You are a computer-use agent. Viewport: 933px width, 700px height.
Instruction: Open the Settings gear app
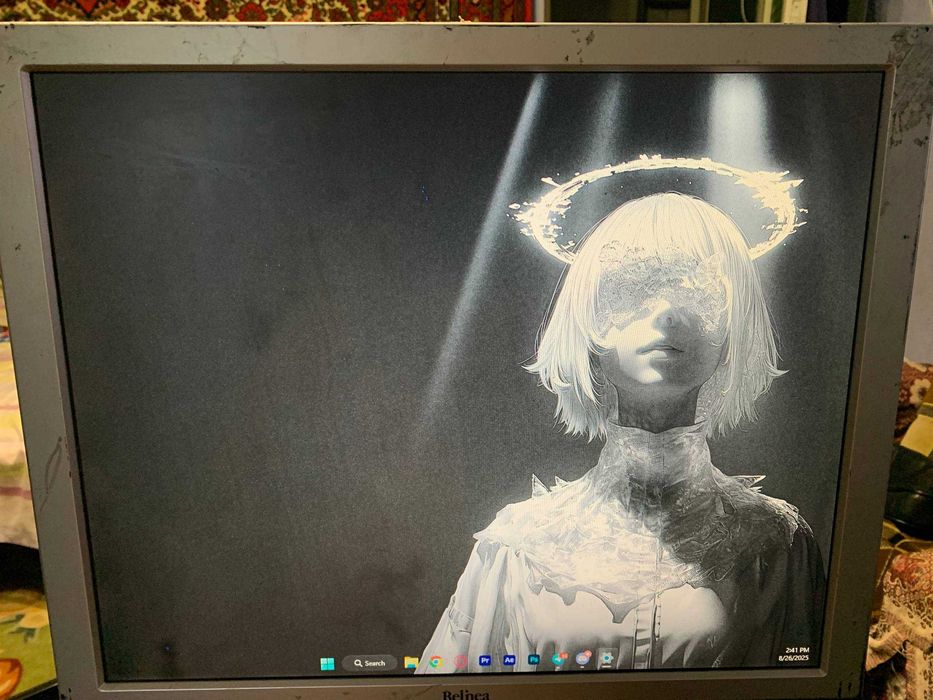606,658
